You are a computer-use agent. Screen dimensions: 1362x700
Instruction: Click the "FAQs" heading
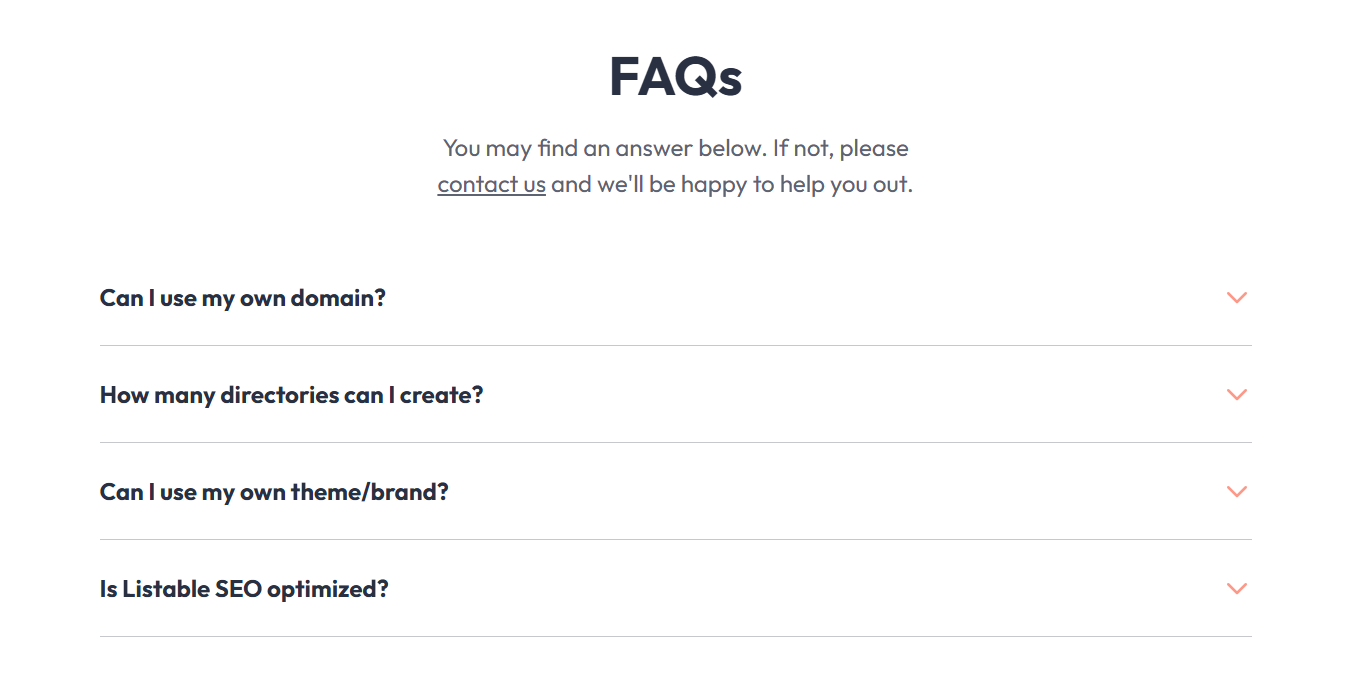(x=675, y=77)
